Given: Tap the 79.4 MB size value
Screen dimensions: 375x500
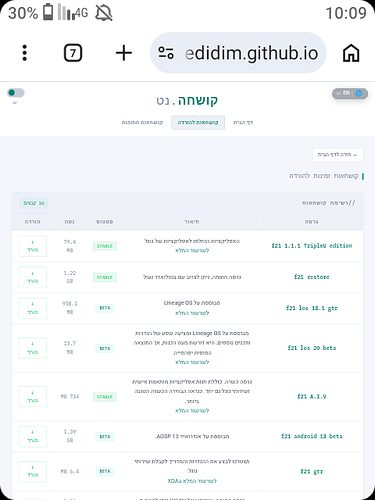Looking at the screenshot, I should (70, 246).
